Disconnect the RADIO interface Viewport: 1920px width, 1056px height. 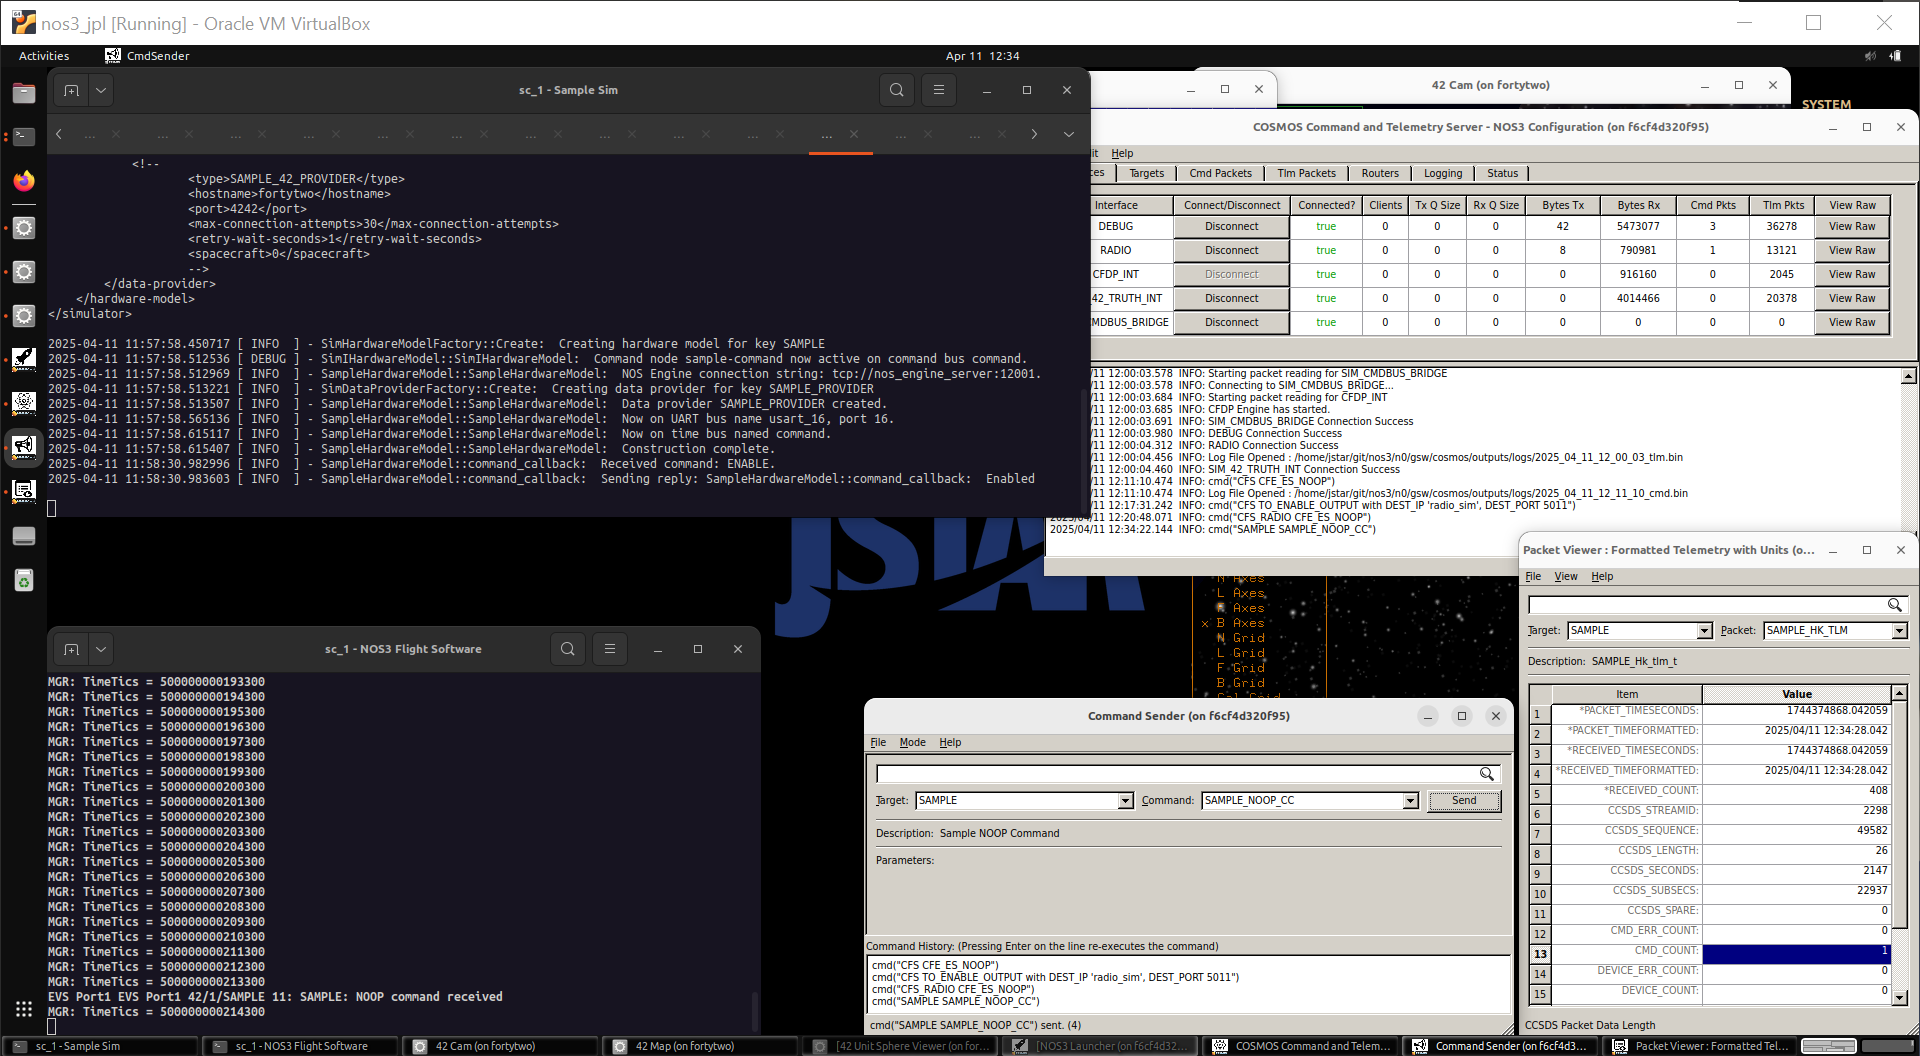(x=1232, y=251)
